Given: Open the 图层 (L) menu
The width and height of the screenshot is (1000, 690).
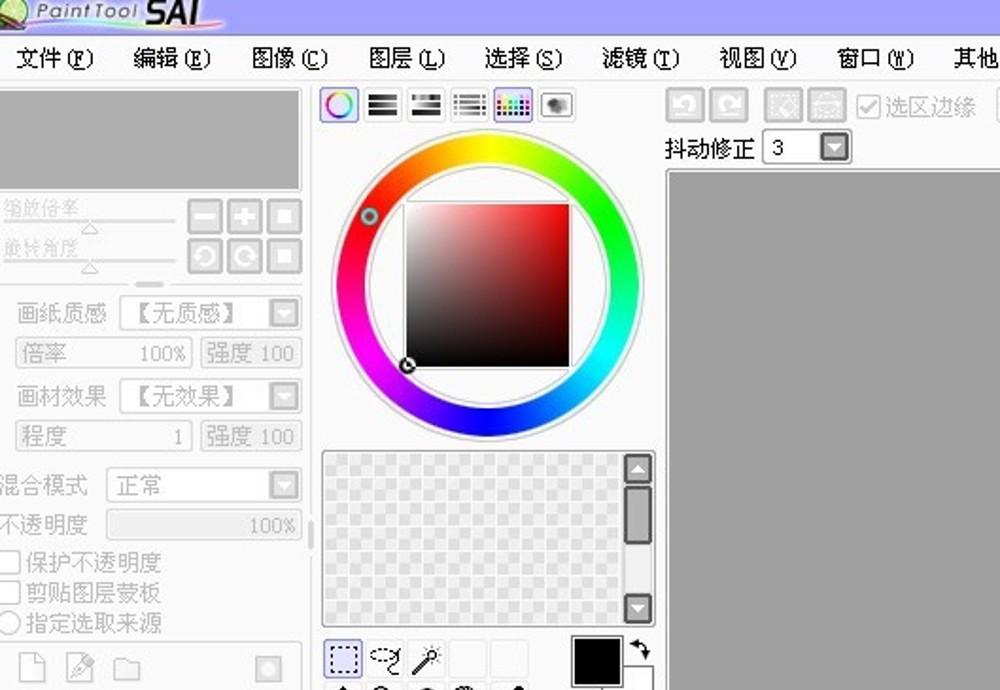Looking at the screenshot, I should coord(406,58).
